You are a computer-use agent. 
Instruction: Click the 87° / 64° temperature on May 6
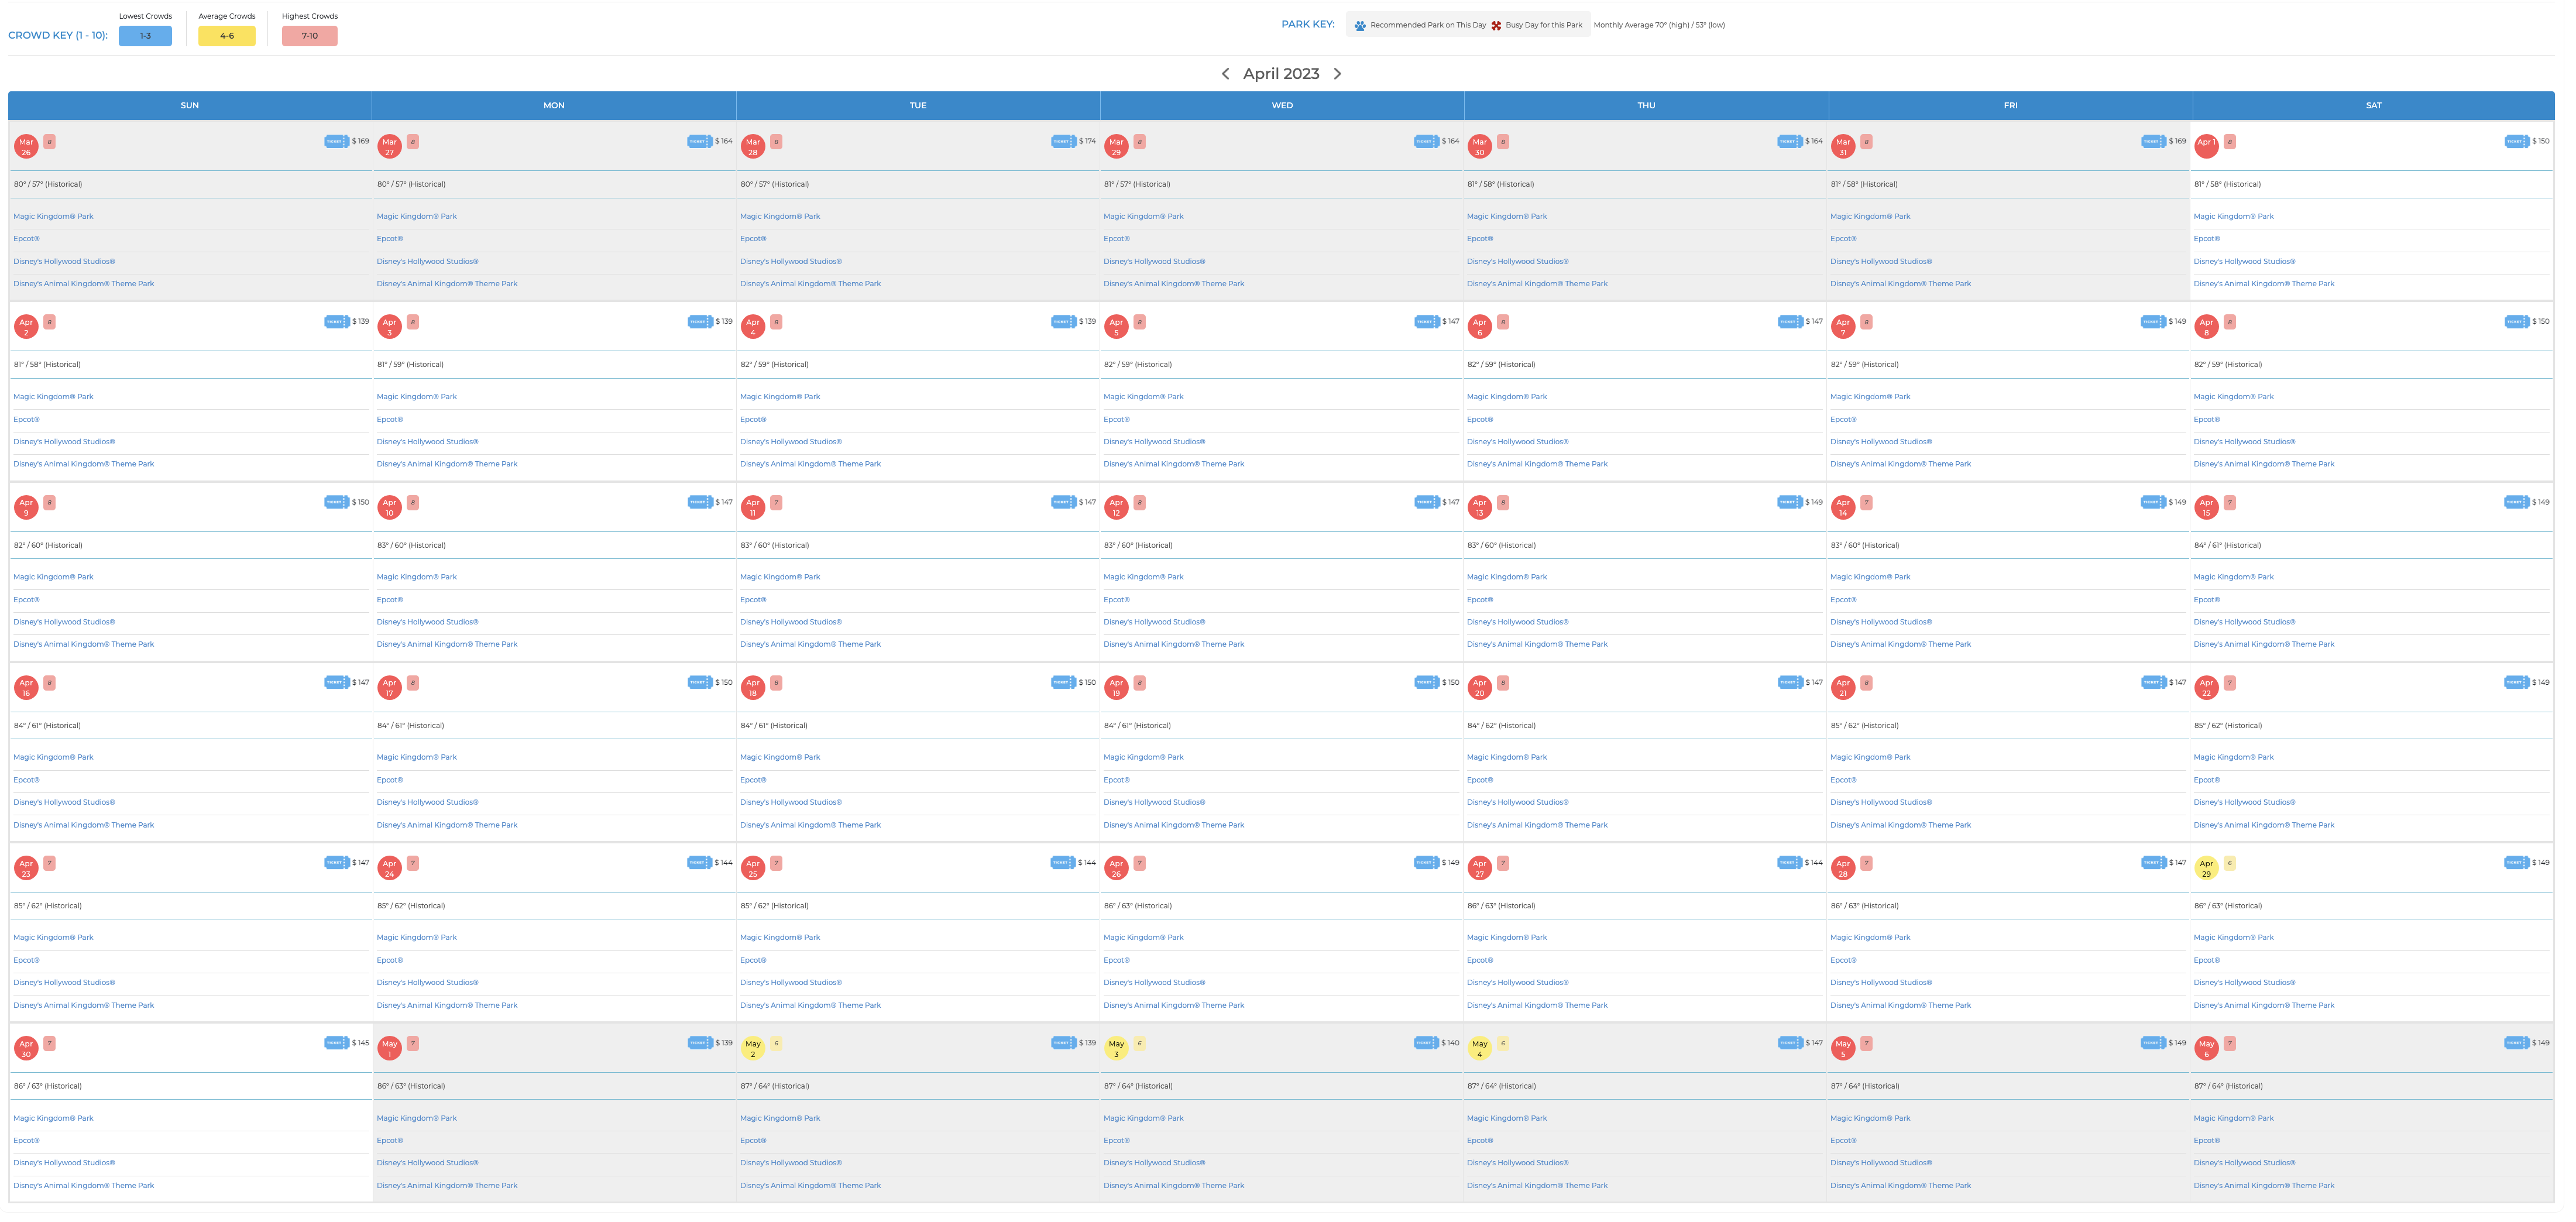pyautogui.click(x=2227, y=1086)
